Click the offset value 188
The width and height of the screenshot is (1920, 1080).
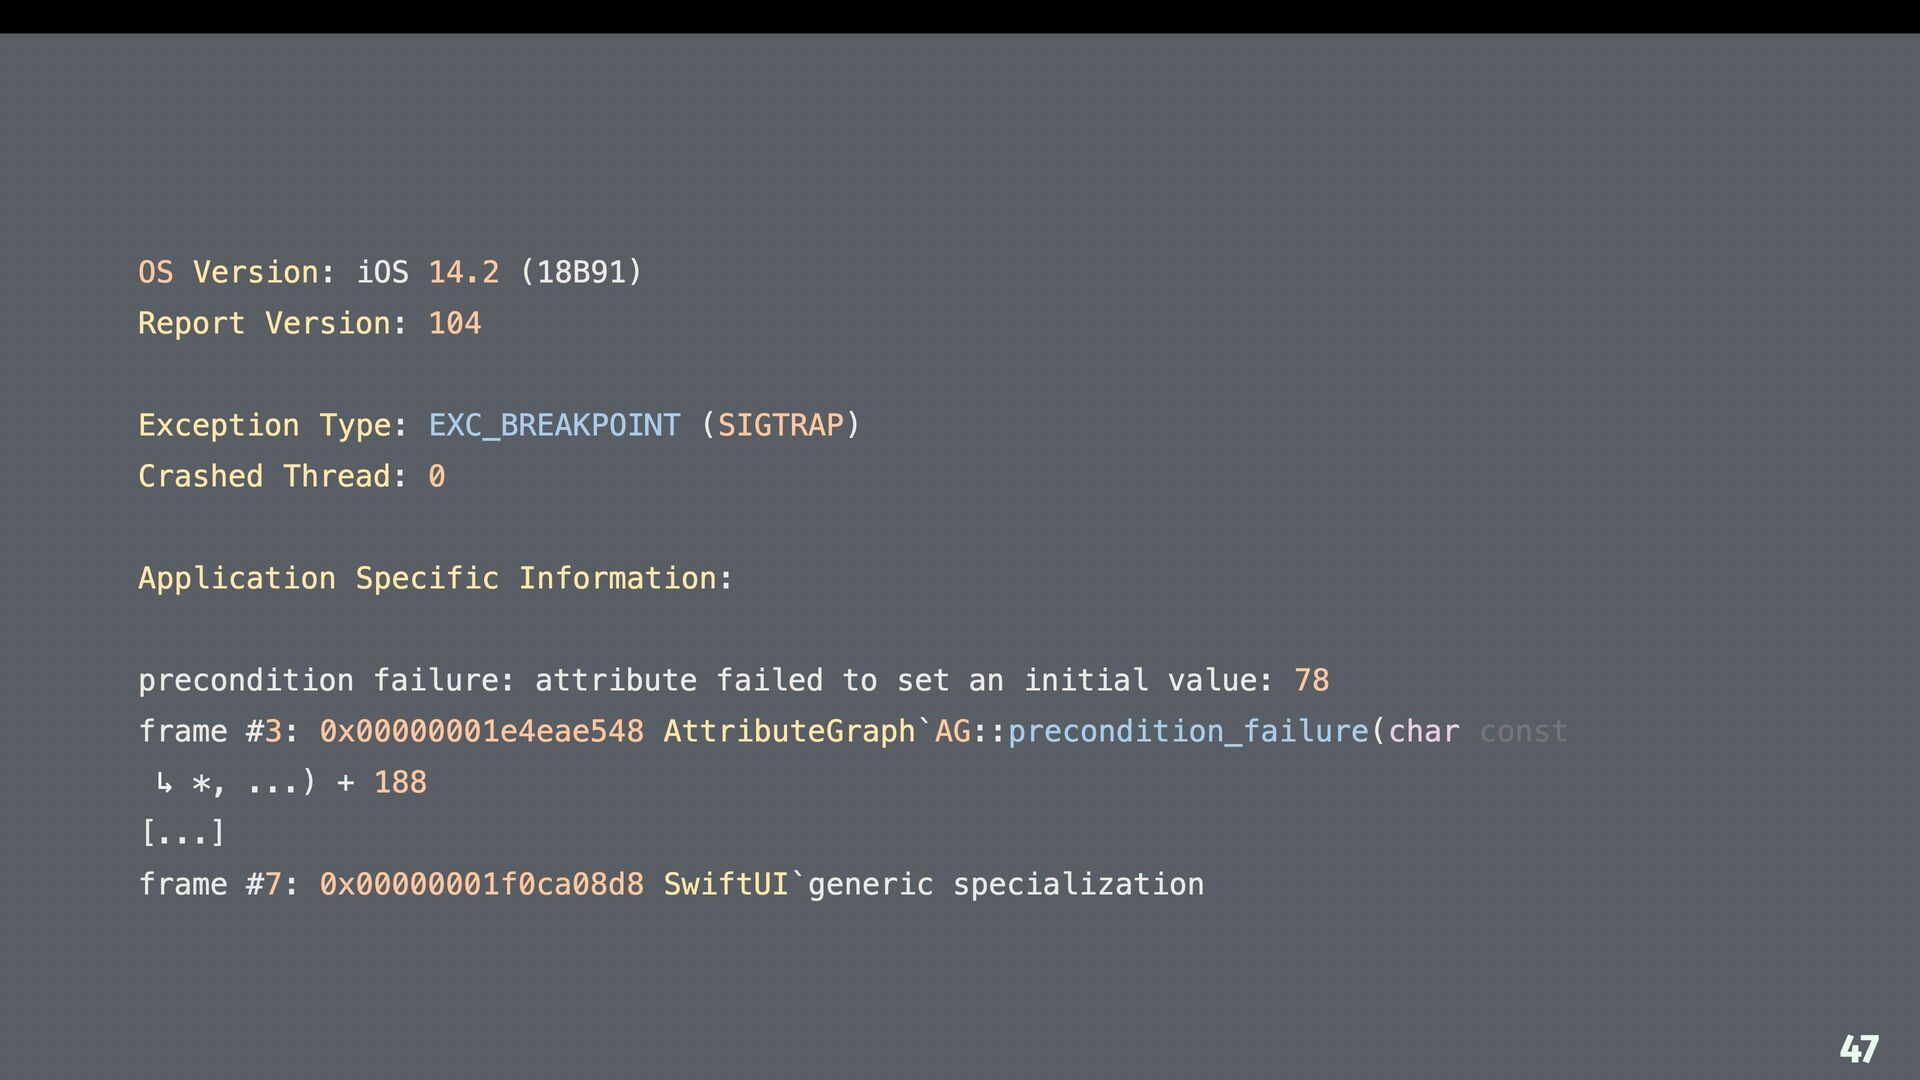click(400, 782)
